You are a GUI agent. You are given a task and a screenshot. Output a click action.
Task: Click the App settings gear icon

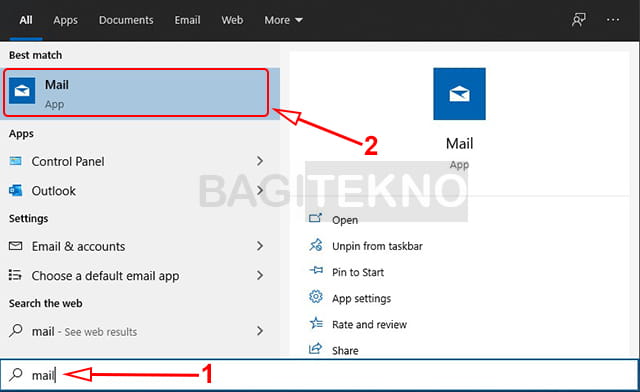[x=316, y=296]
